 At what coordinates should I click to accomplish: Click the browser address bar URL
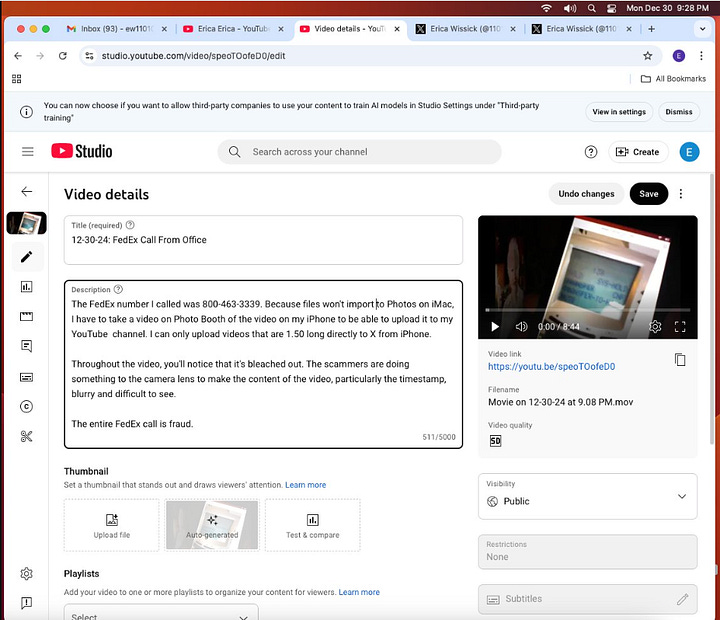193,56
